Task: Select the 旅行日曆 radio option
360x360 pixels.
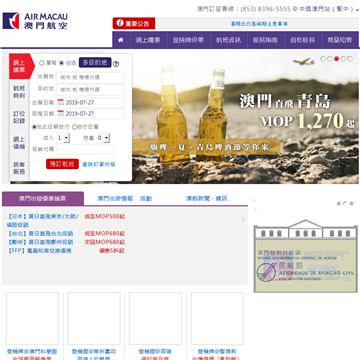Action: click(x=75, y=127)
